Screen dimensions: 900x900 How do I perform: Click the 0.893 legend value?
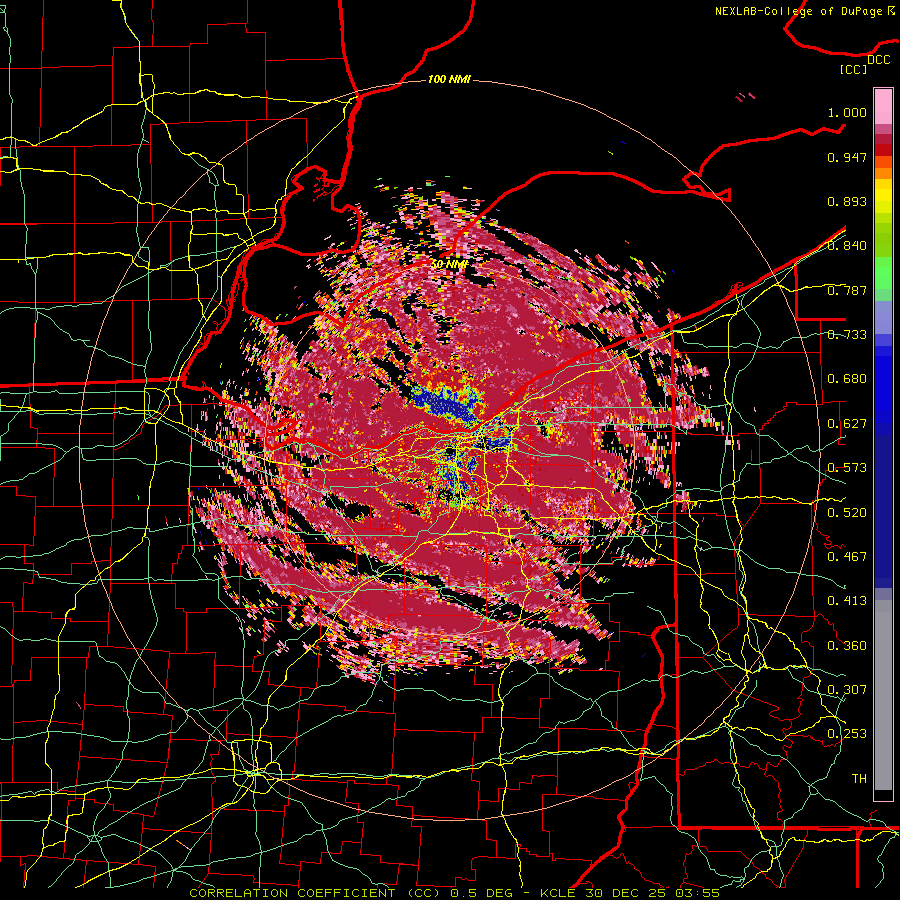tap(847, 201)
